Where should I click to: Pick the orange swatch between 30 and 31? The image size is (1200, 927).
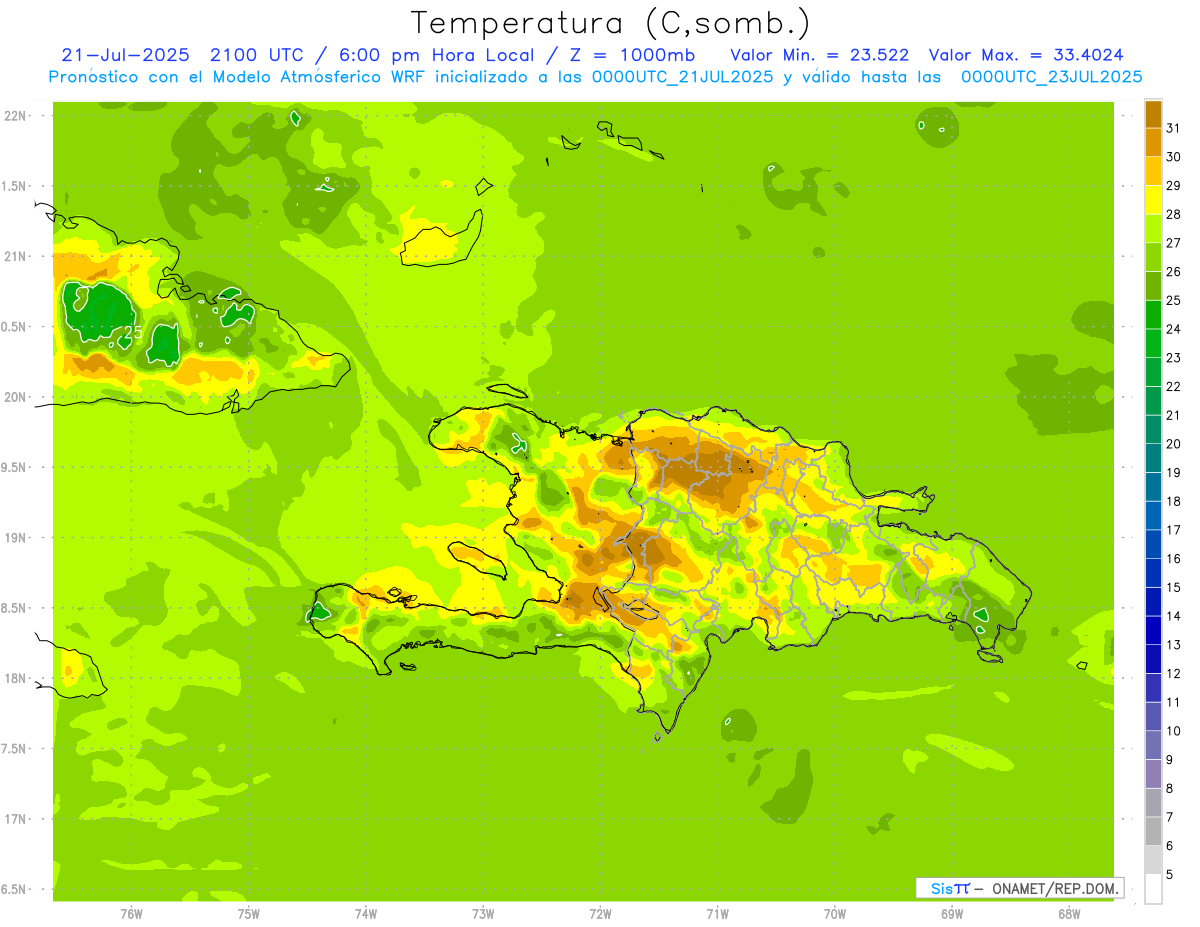click(1153, 143)
